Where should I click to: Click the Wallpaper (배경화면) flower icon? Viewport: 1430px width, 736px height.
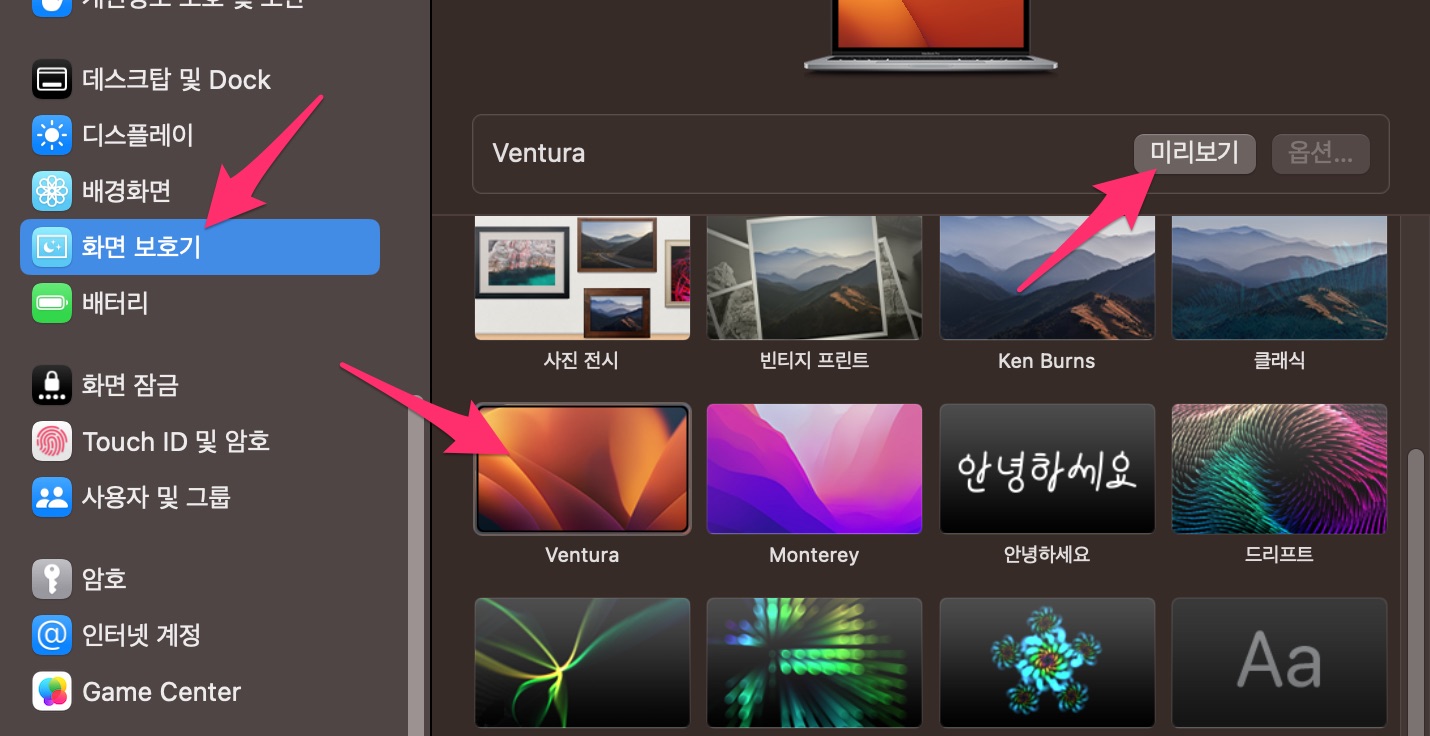[x=52, y=190]
